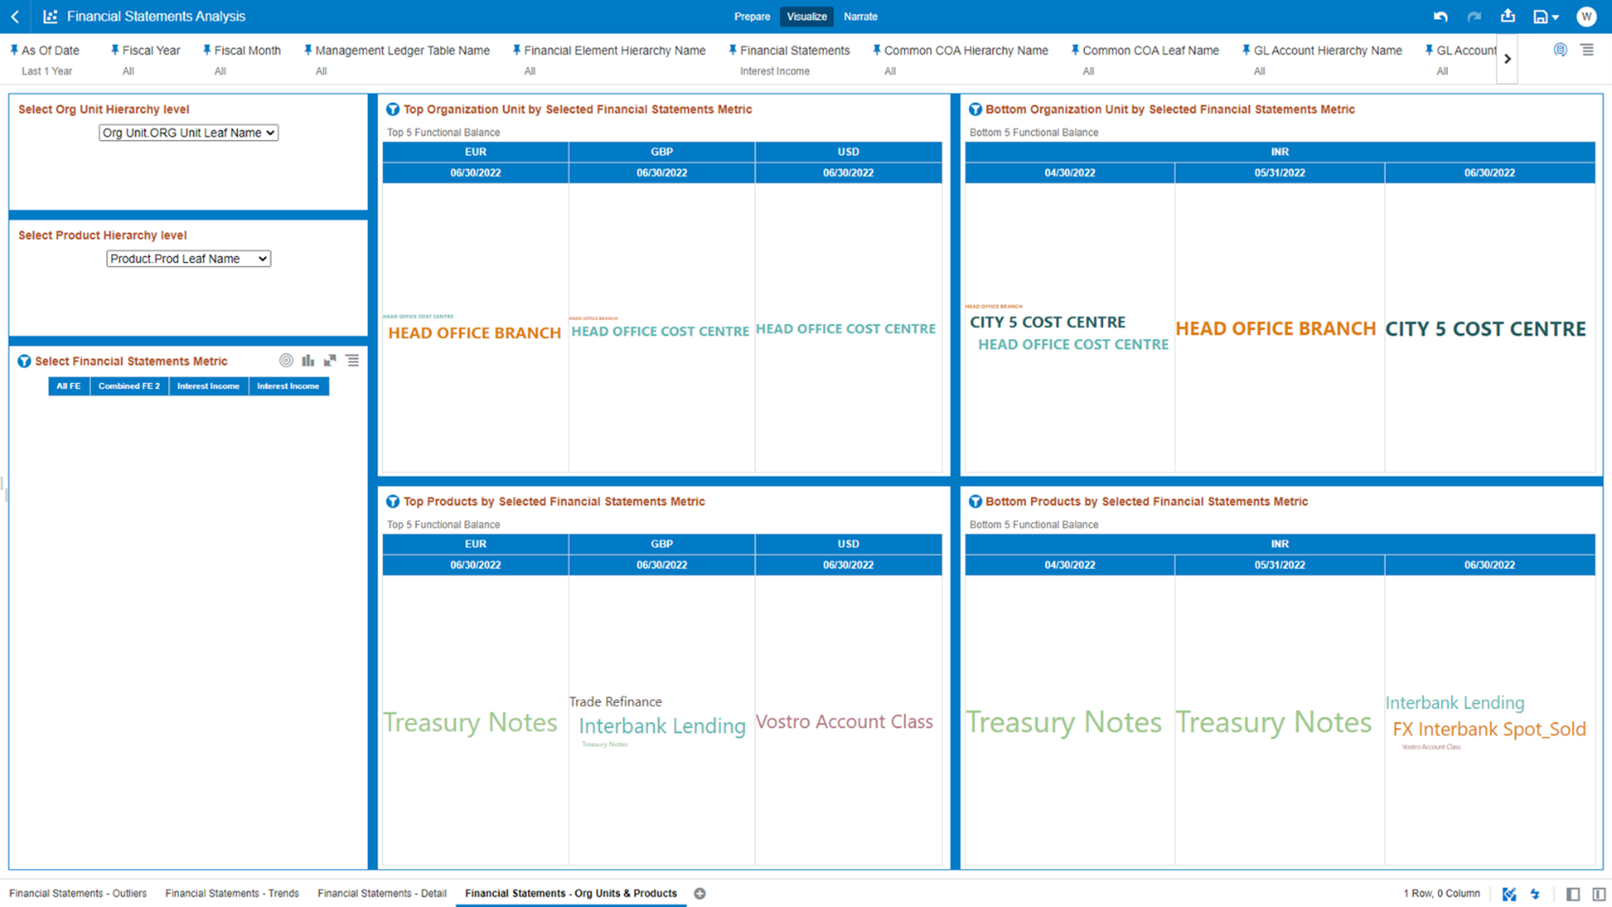
Task: Click INR header in Bottom Products table
Action: click(1280, 544)
